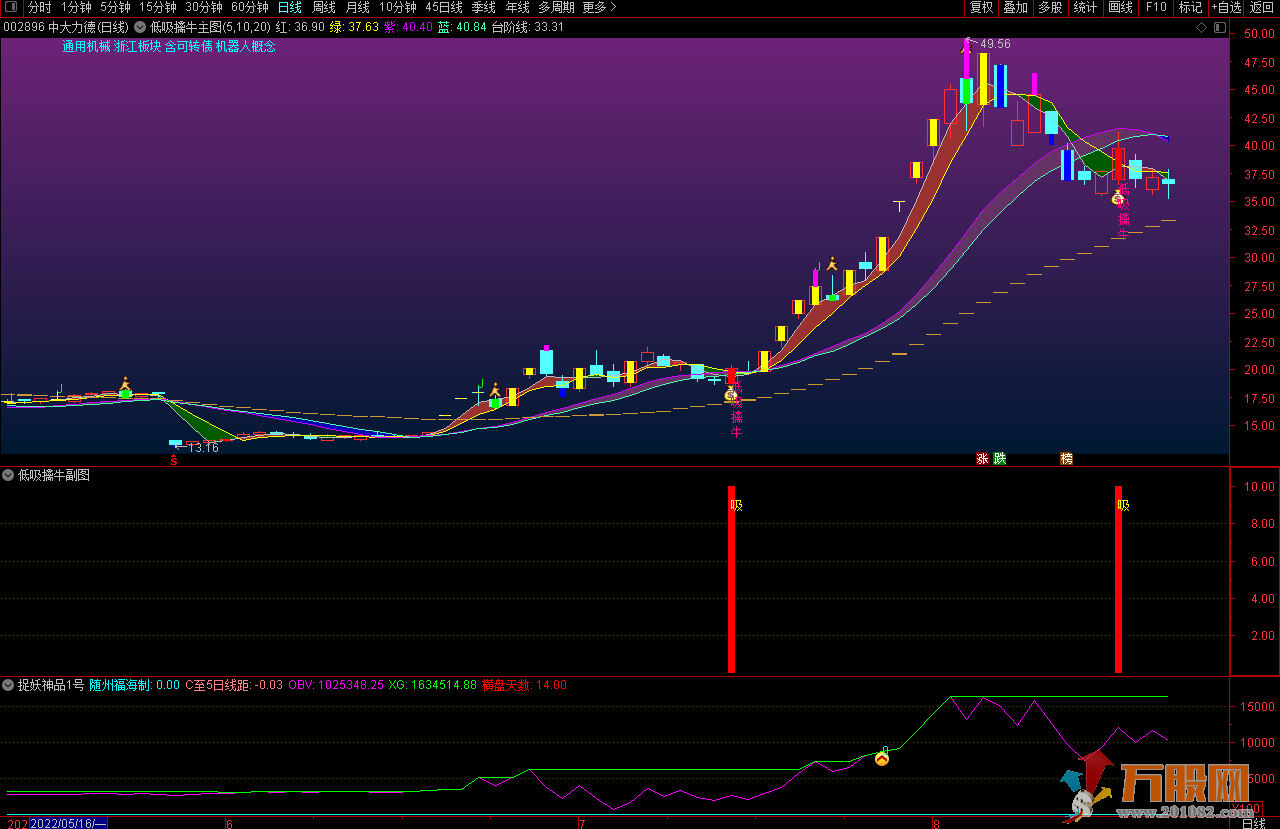Expand the 低吸擒牛副图 indicator dropdown
The height and width of the screenshot is (829, 1280).
pos(8,475)
